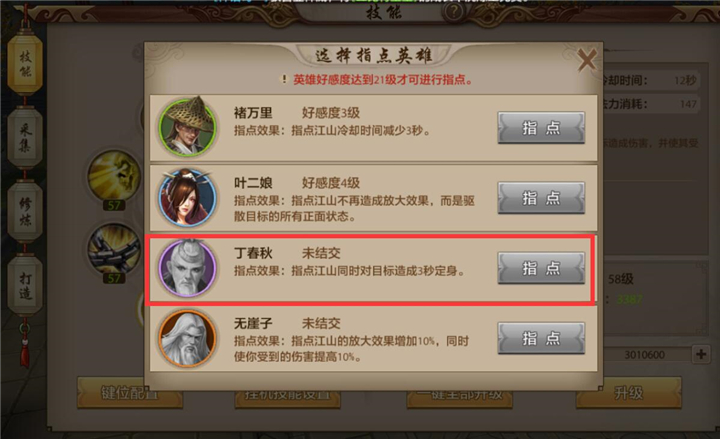Select 叶二娘 hero portrait
This screenshot has width=720, height=439.
[x=187, y=197]
